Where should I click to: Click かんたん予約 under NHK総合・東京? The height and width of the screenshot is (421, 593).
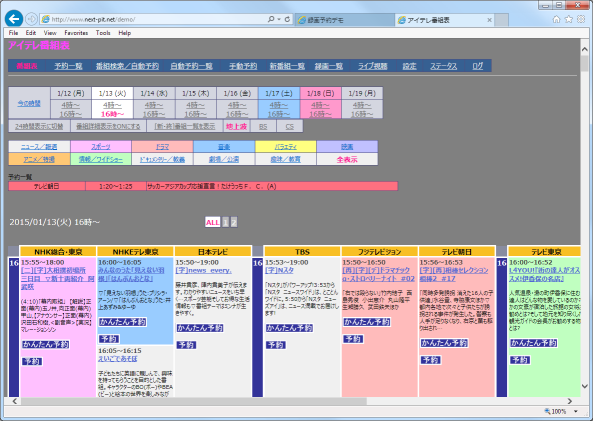click(46, 344)
